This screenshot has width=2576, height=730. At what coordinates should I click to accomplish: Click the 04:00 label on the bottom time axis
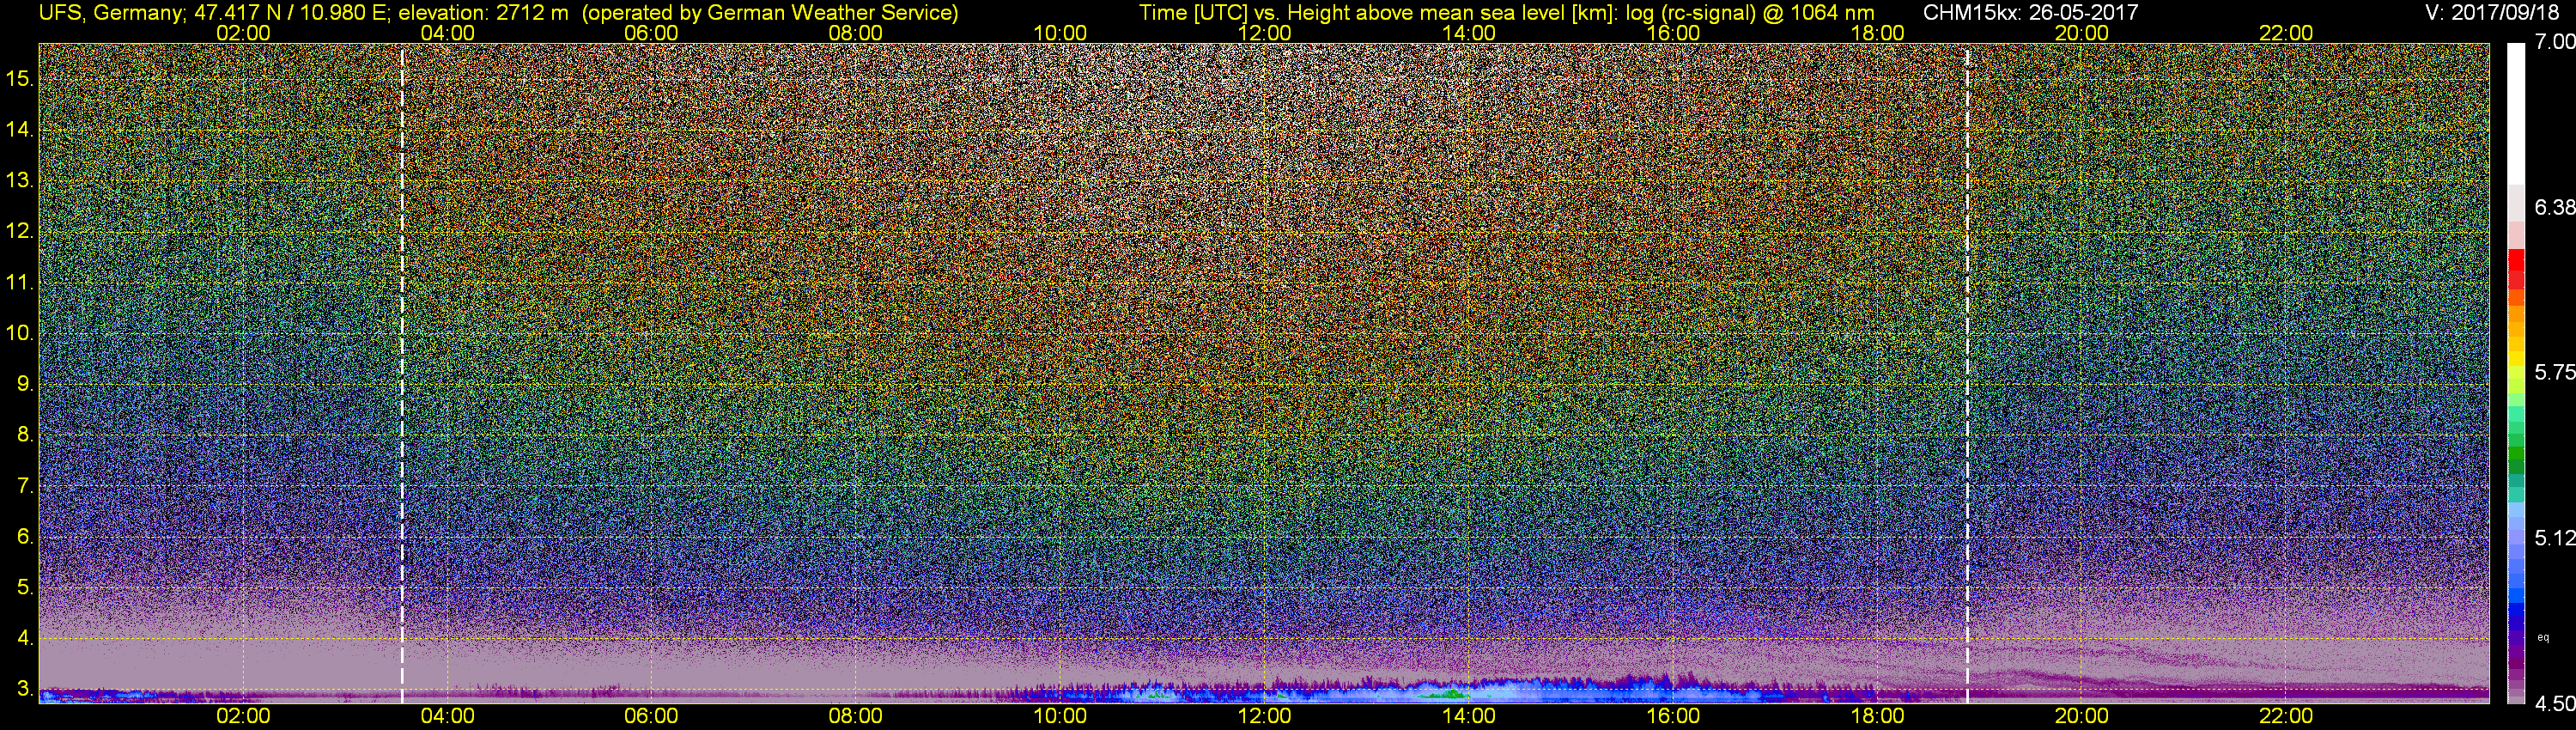click(x=447, y=716)
